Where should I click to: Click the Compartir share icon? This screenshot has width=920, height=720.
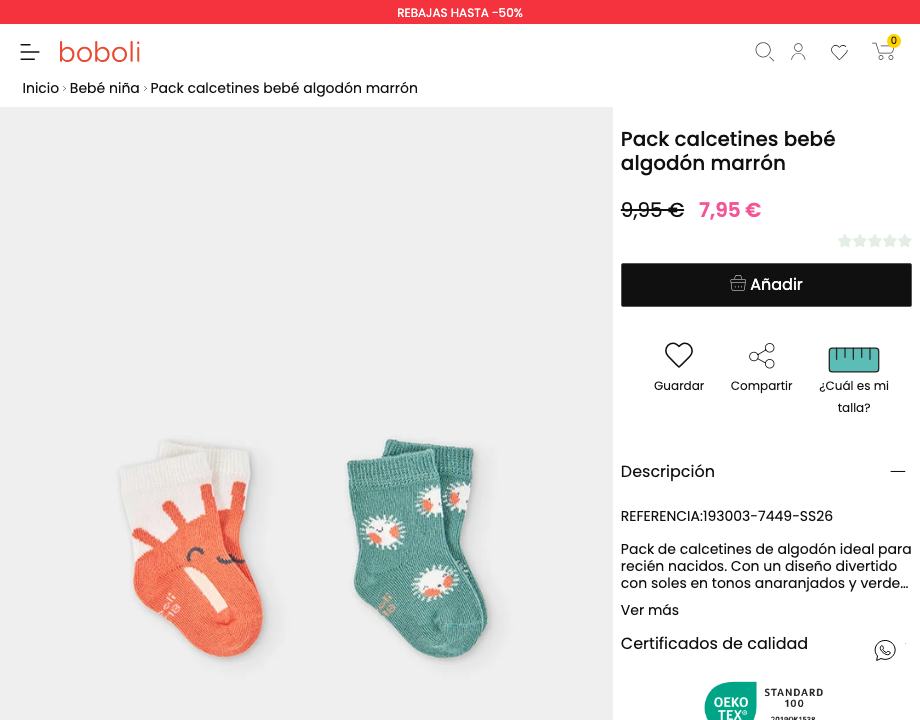pos(762,356)
